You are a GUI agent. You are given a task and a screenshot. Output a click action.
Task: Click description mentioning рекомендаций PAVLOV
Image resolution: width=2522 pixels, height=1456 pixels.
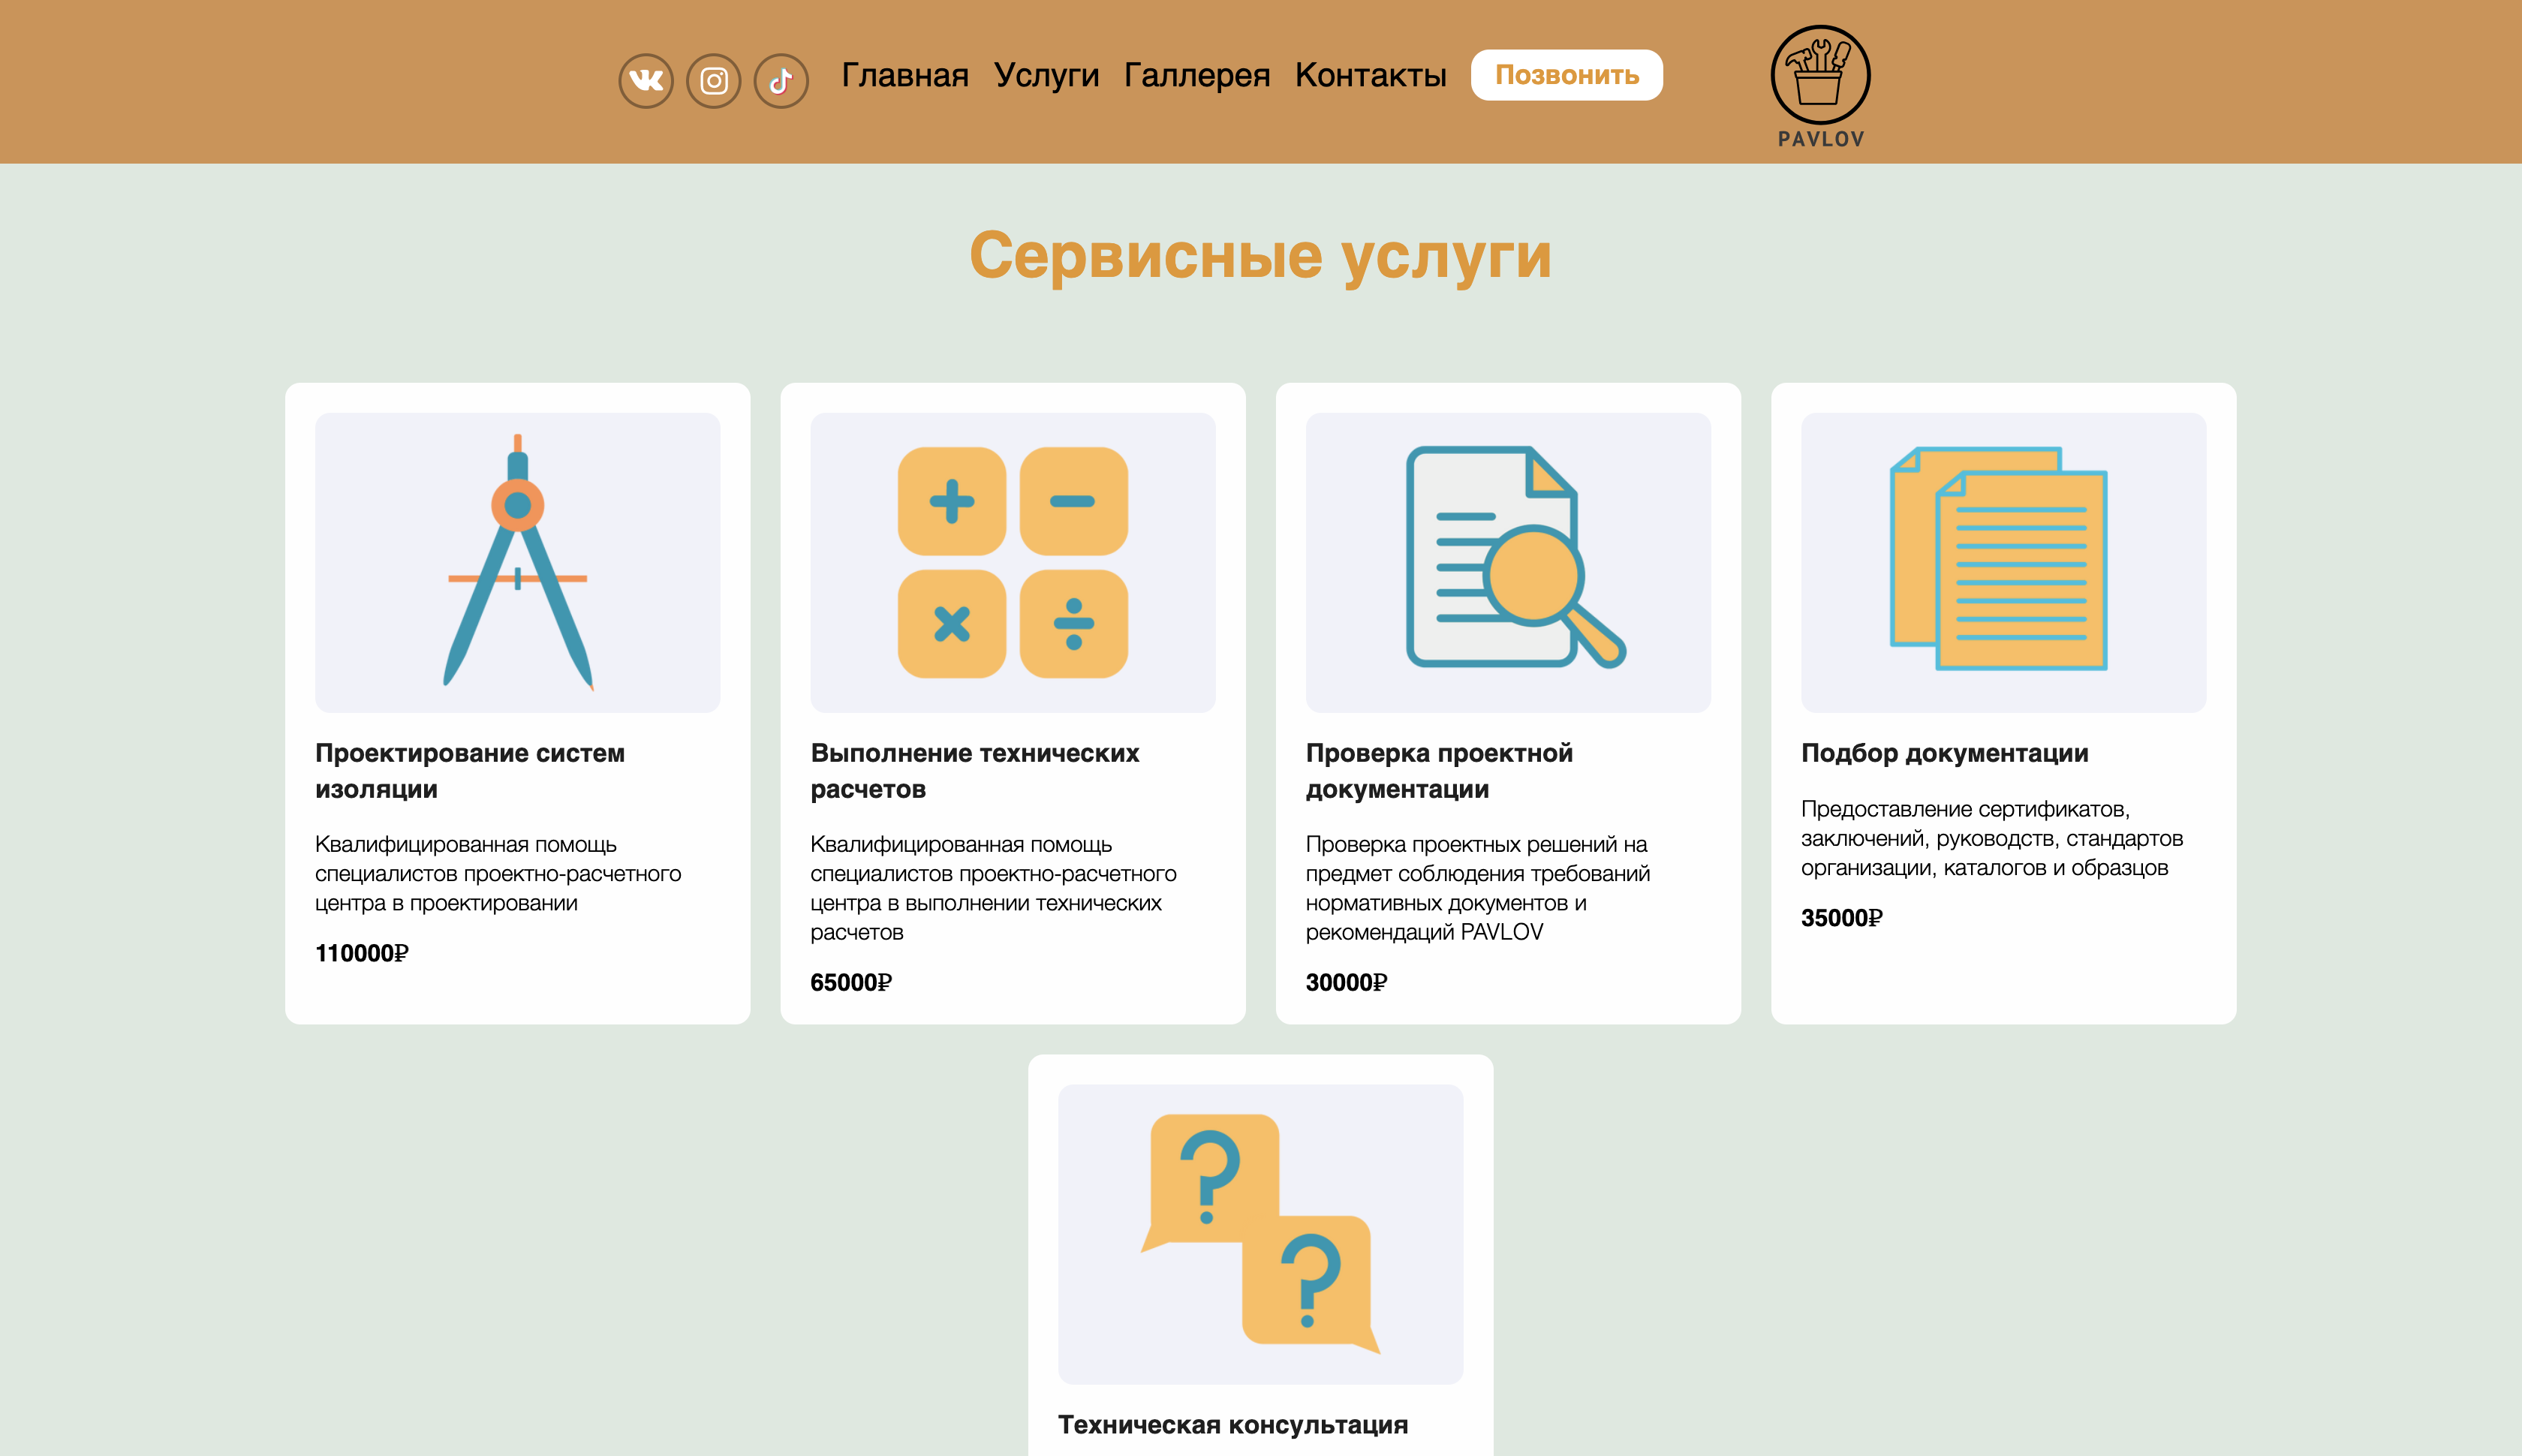[1478, 888]
